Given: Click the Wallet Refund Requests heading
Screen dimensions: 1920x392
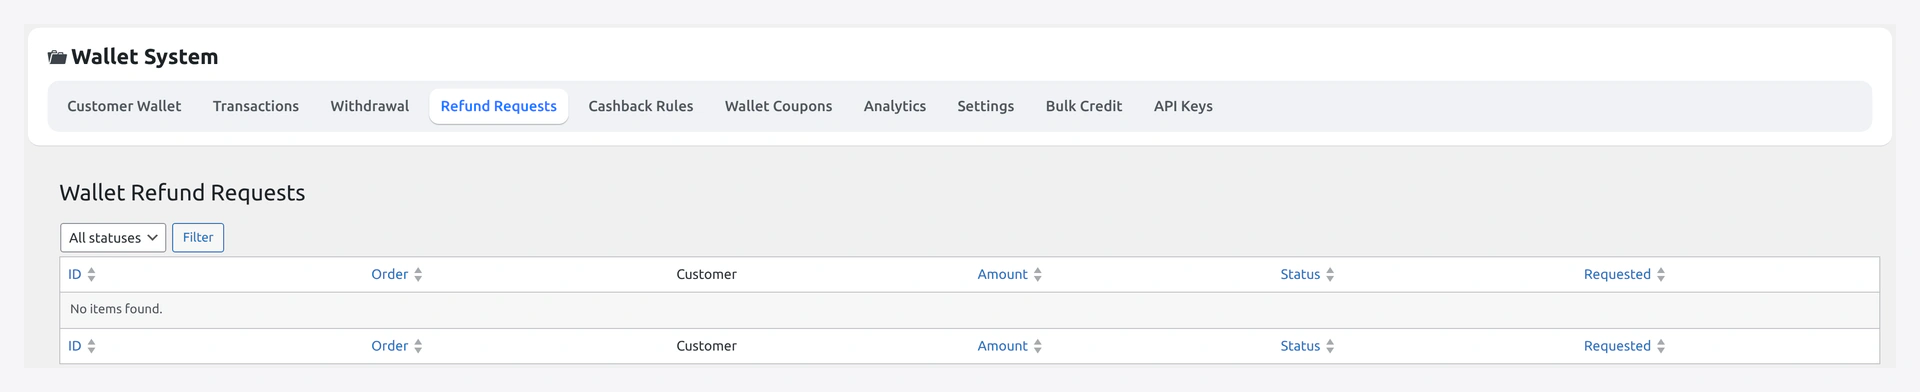Looking at the screenshot, I should click(182, 193).
